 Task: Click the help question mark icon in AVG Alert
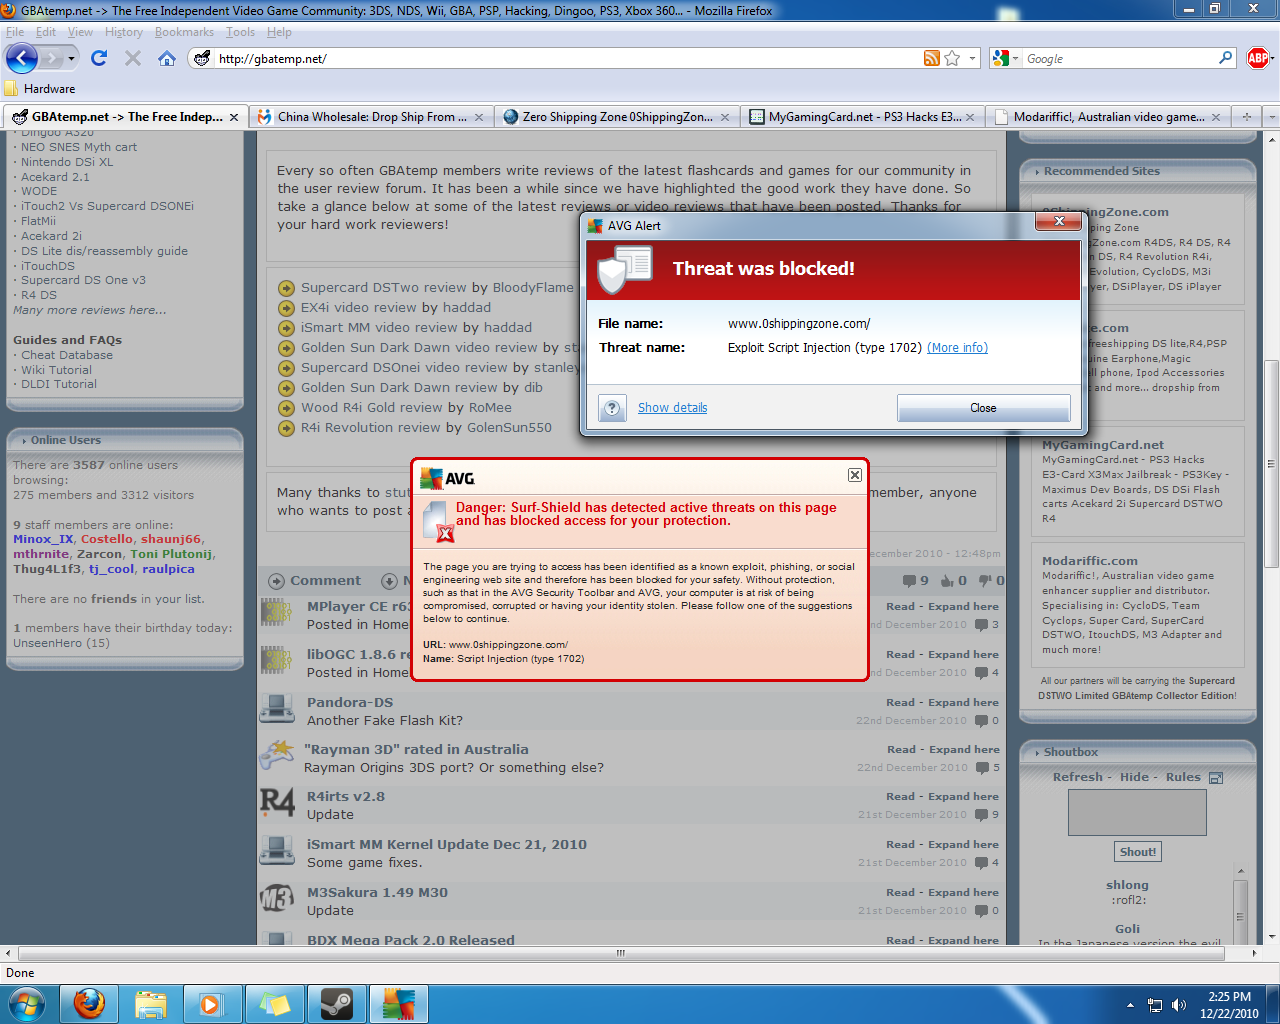(x=612, y=408)
